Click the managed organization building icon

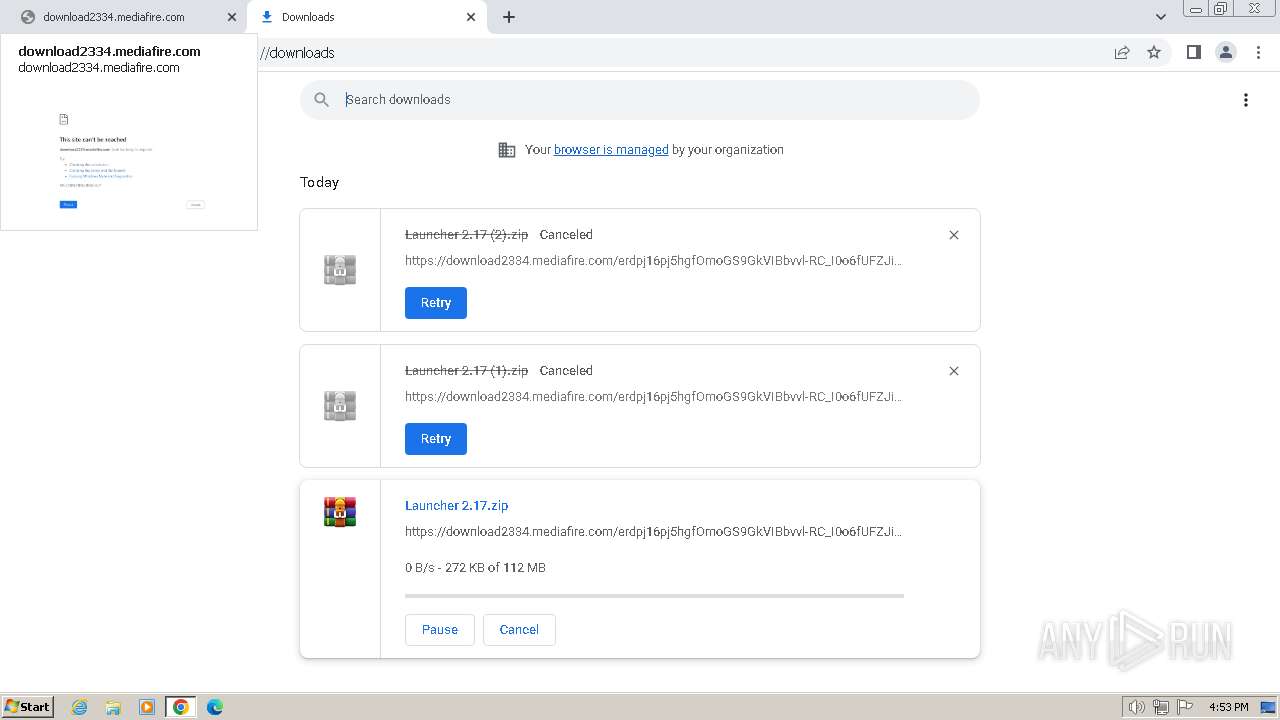pyautogui.click(x=507, y=150)
